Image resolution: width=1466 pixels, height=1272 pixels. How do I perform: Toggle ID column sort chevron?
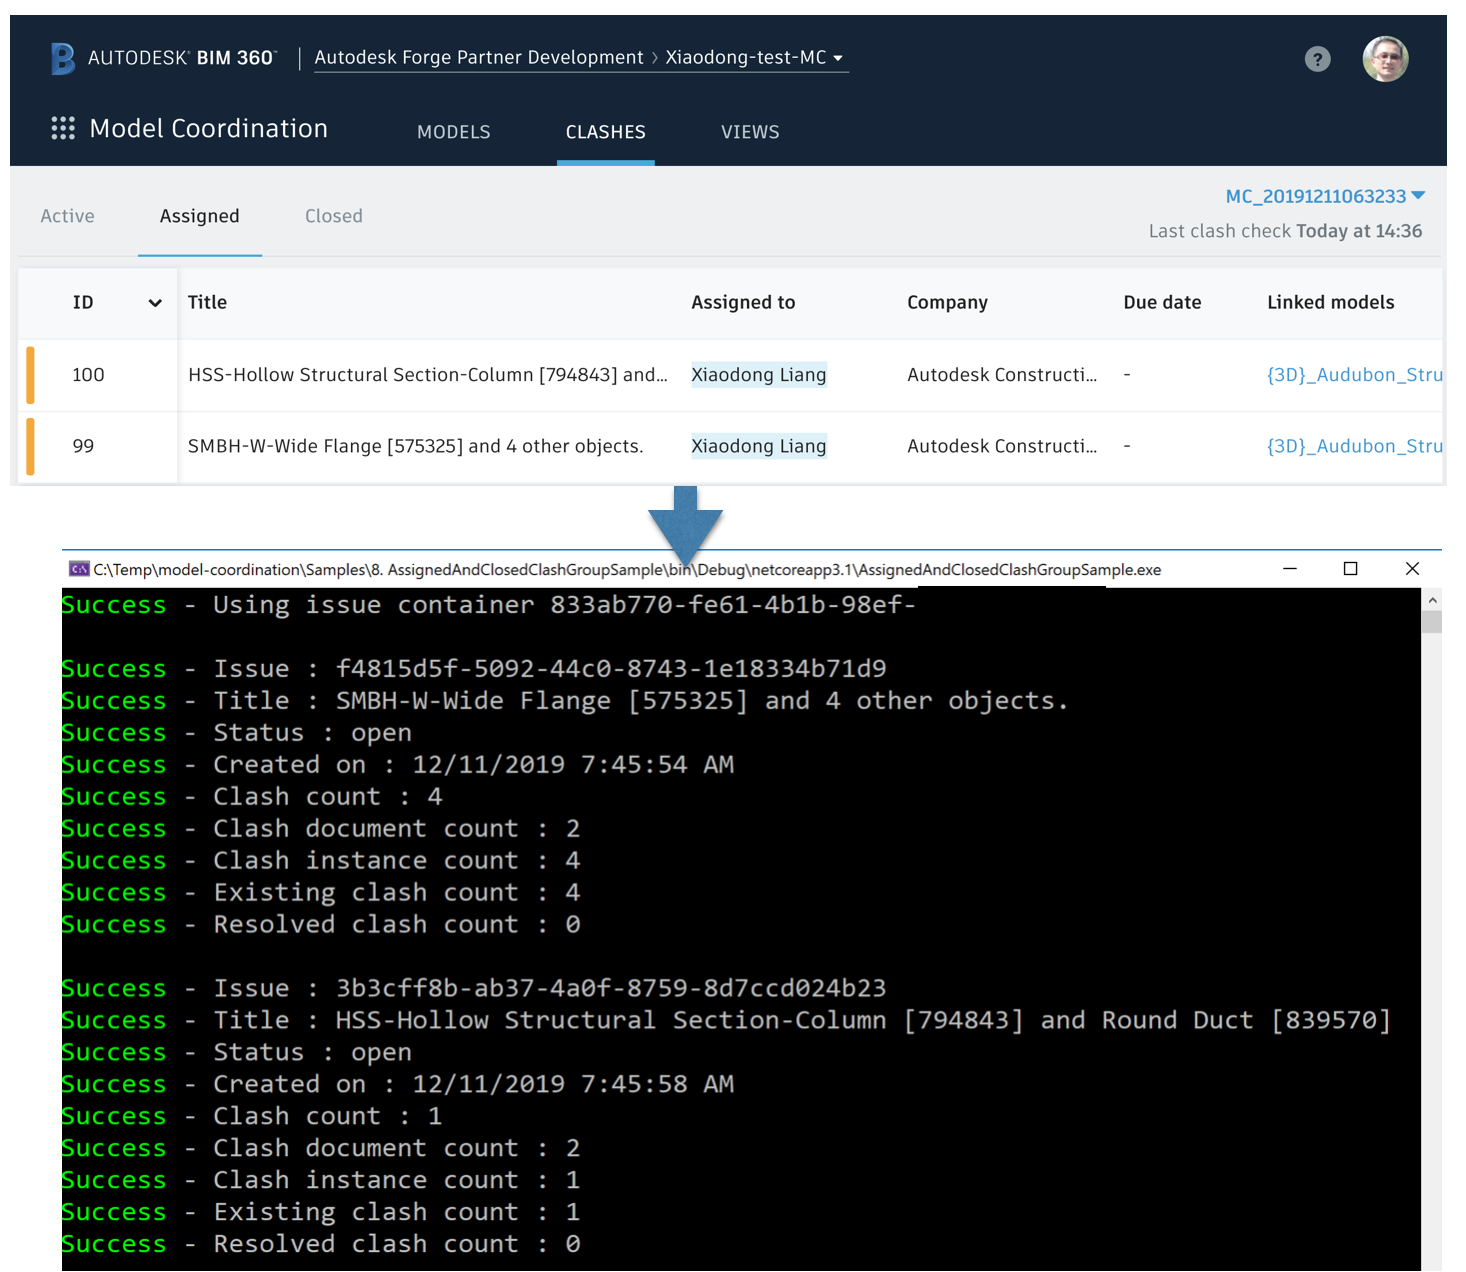point(155,303)
